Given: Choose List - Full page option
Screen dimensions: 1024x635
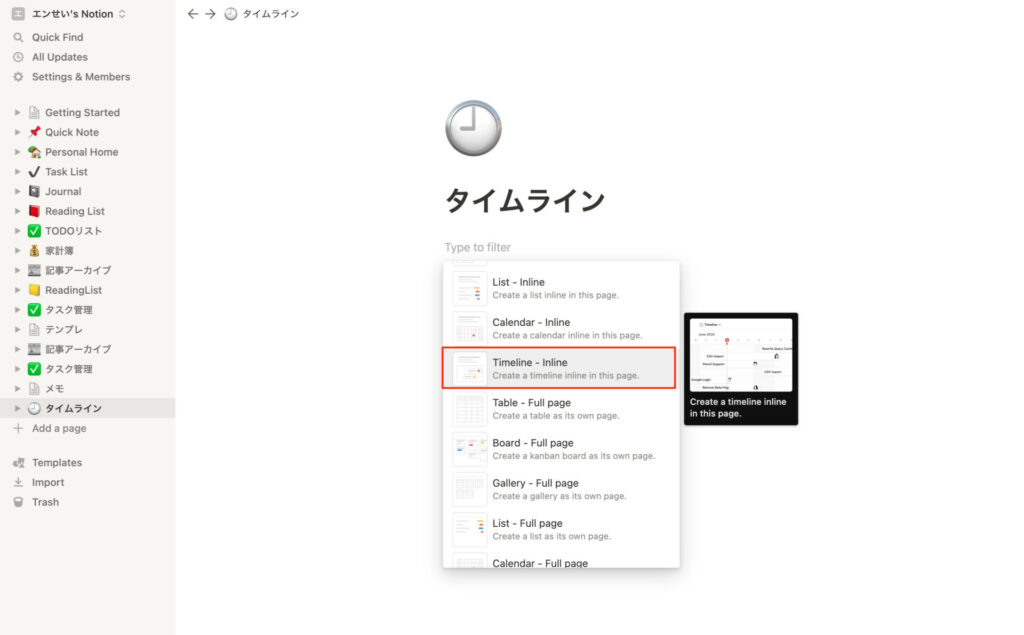Looking at the screenshot, I should [x=561, y=529].
